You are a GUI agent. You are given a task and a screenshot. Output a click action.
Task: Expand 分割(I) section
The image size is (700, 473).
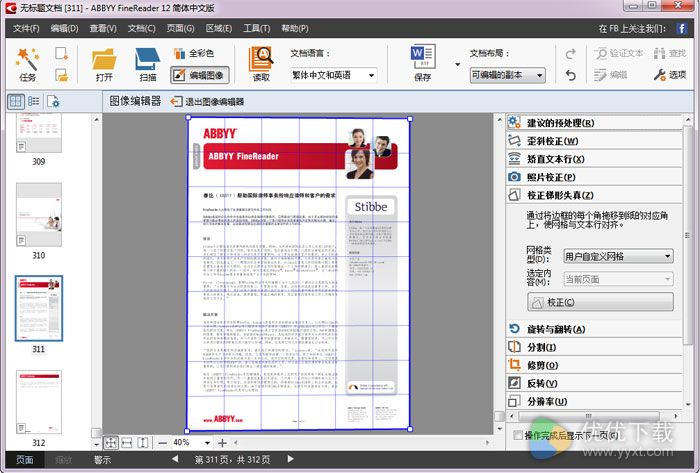pos(594,347)
